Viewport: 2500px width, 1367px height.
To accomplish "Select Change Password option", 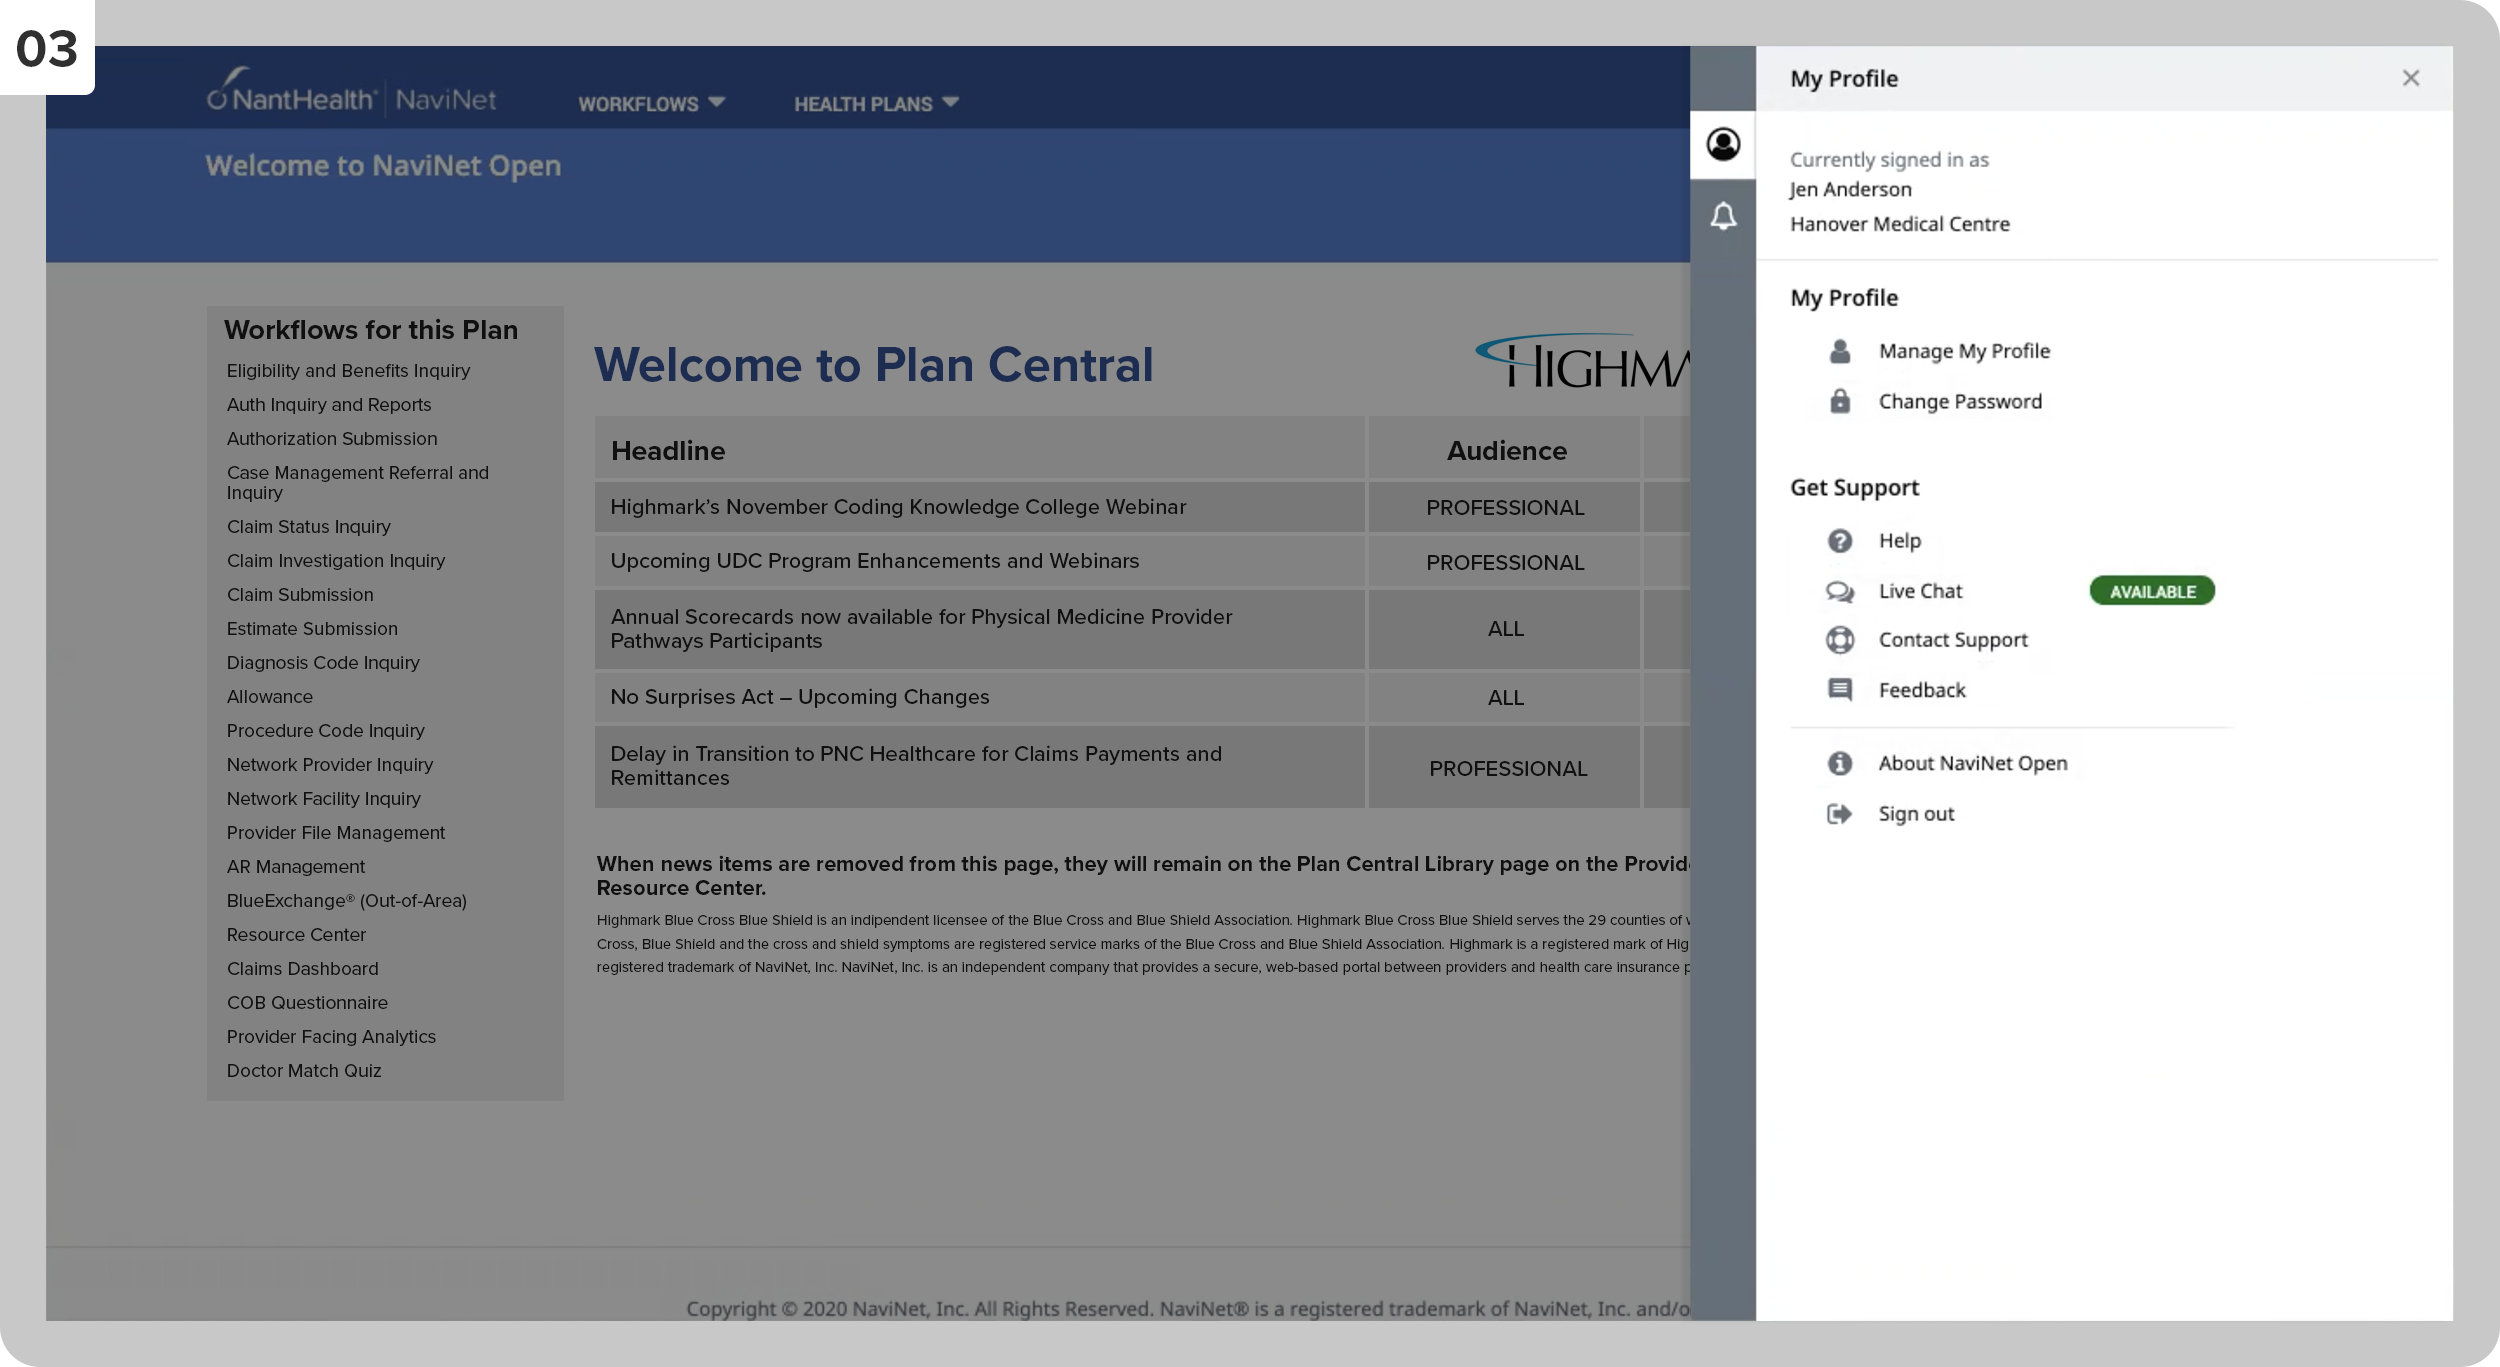I will [1960, 401].
